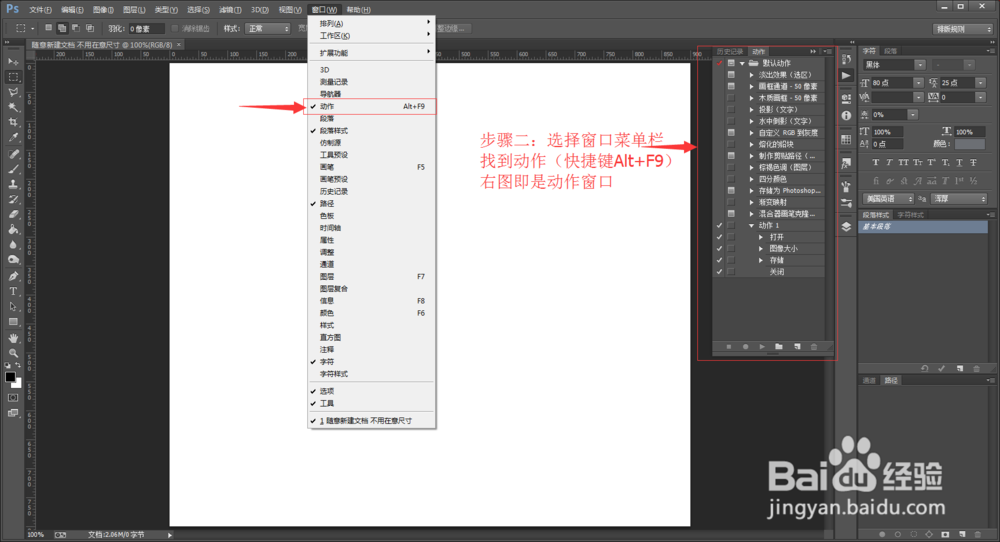The height and width of the screenshot is (542, 1000).
Task: Click Record button in Actions panel
Action: click(x=745, y=347)
